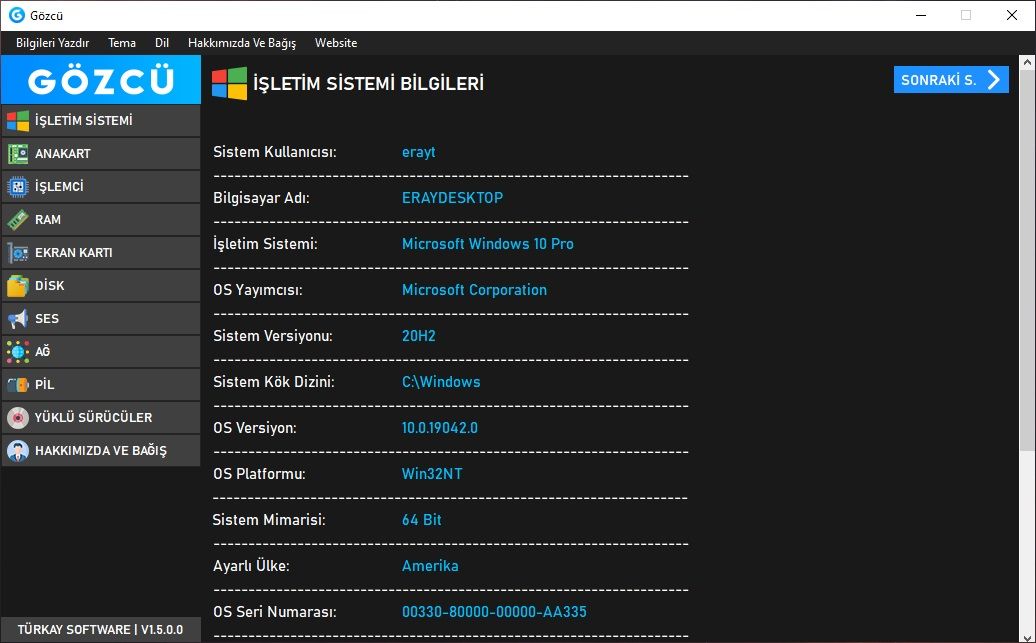The height and width of the screenshot is (643, 1036).
Task: Open the ANAKART section
Action: [x=101, y=154]
